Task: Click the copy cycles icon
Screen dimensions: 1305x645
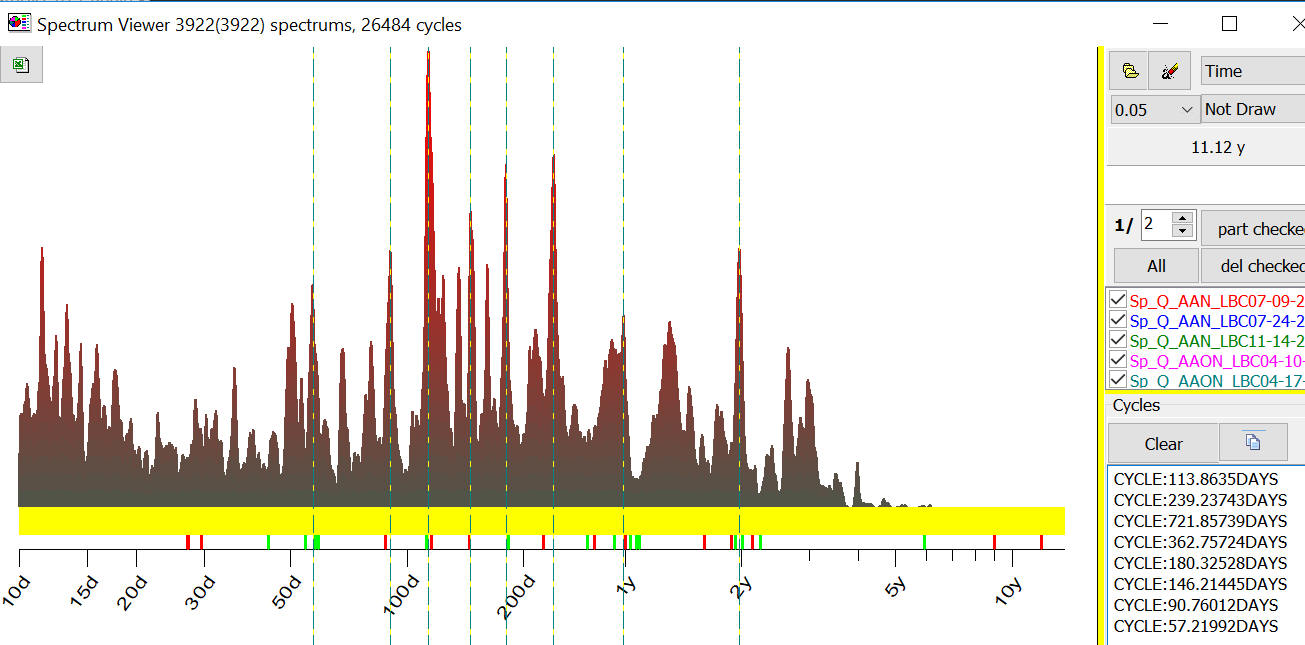Action: click(x=1252, y=442)
